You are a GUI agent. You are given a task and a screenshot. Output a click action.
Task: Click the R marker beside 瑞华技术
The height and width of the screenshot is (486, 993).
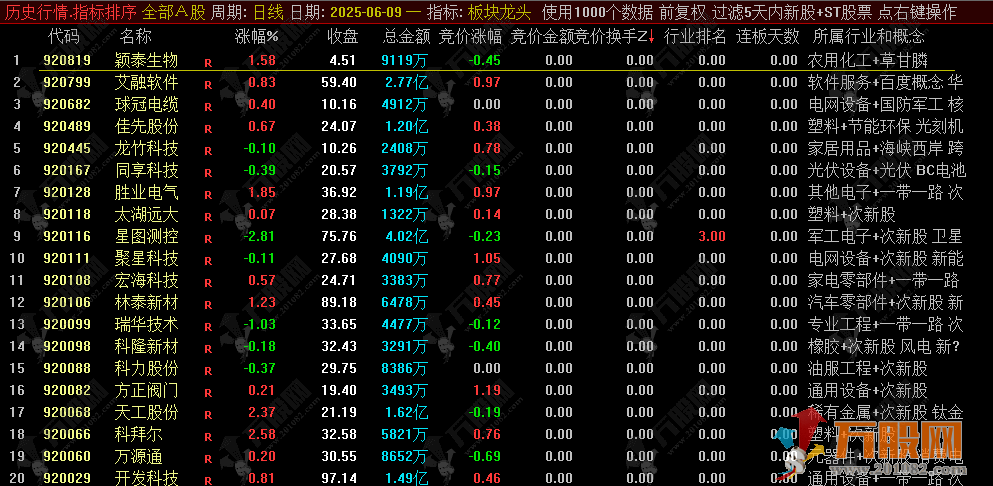tap(208, 328)
